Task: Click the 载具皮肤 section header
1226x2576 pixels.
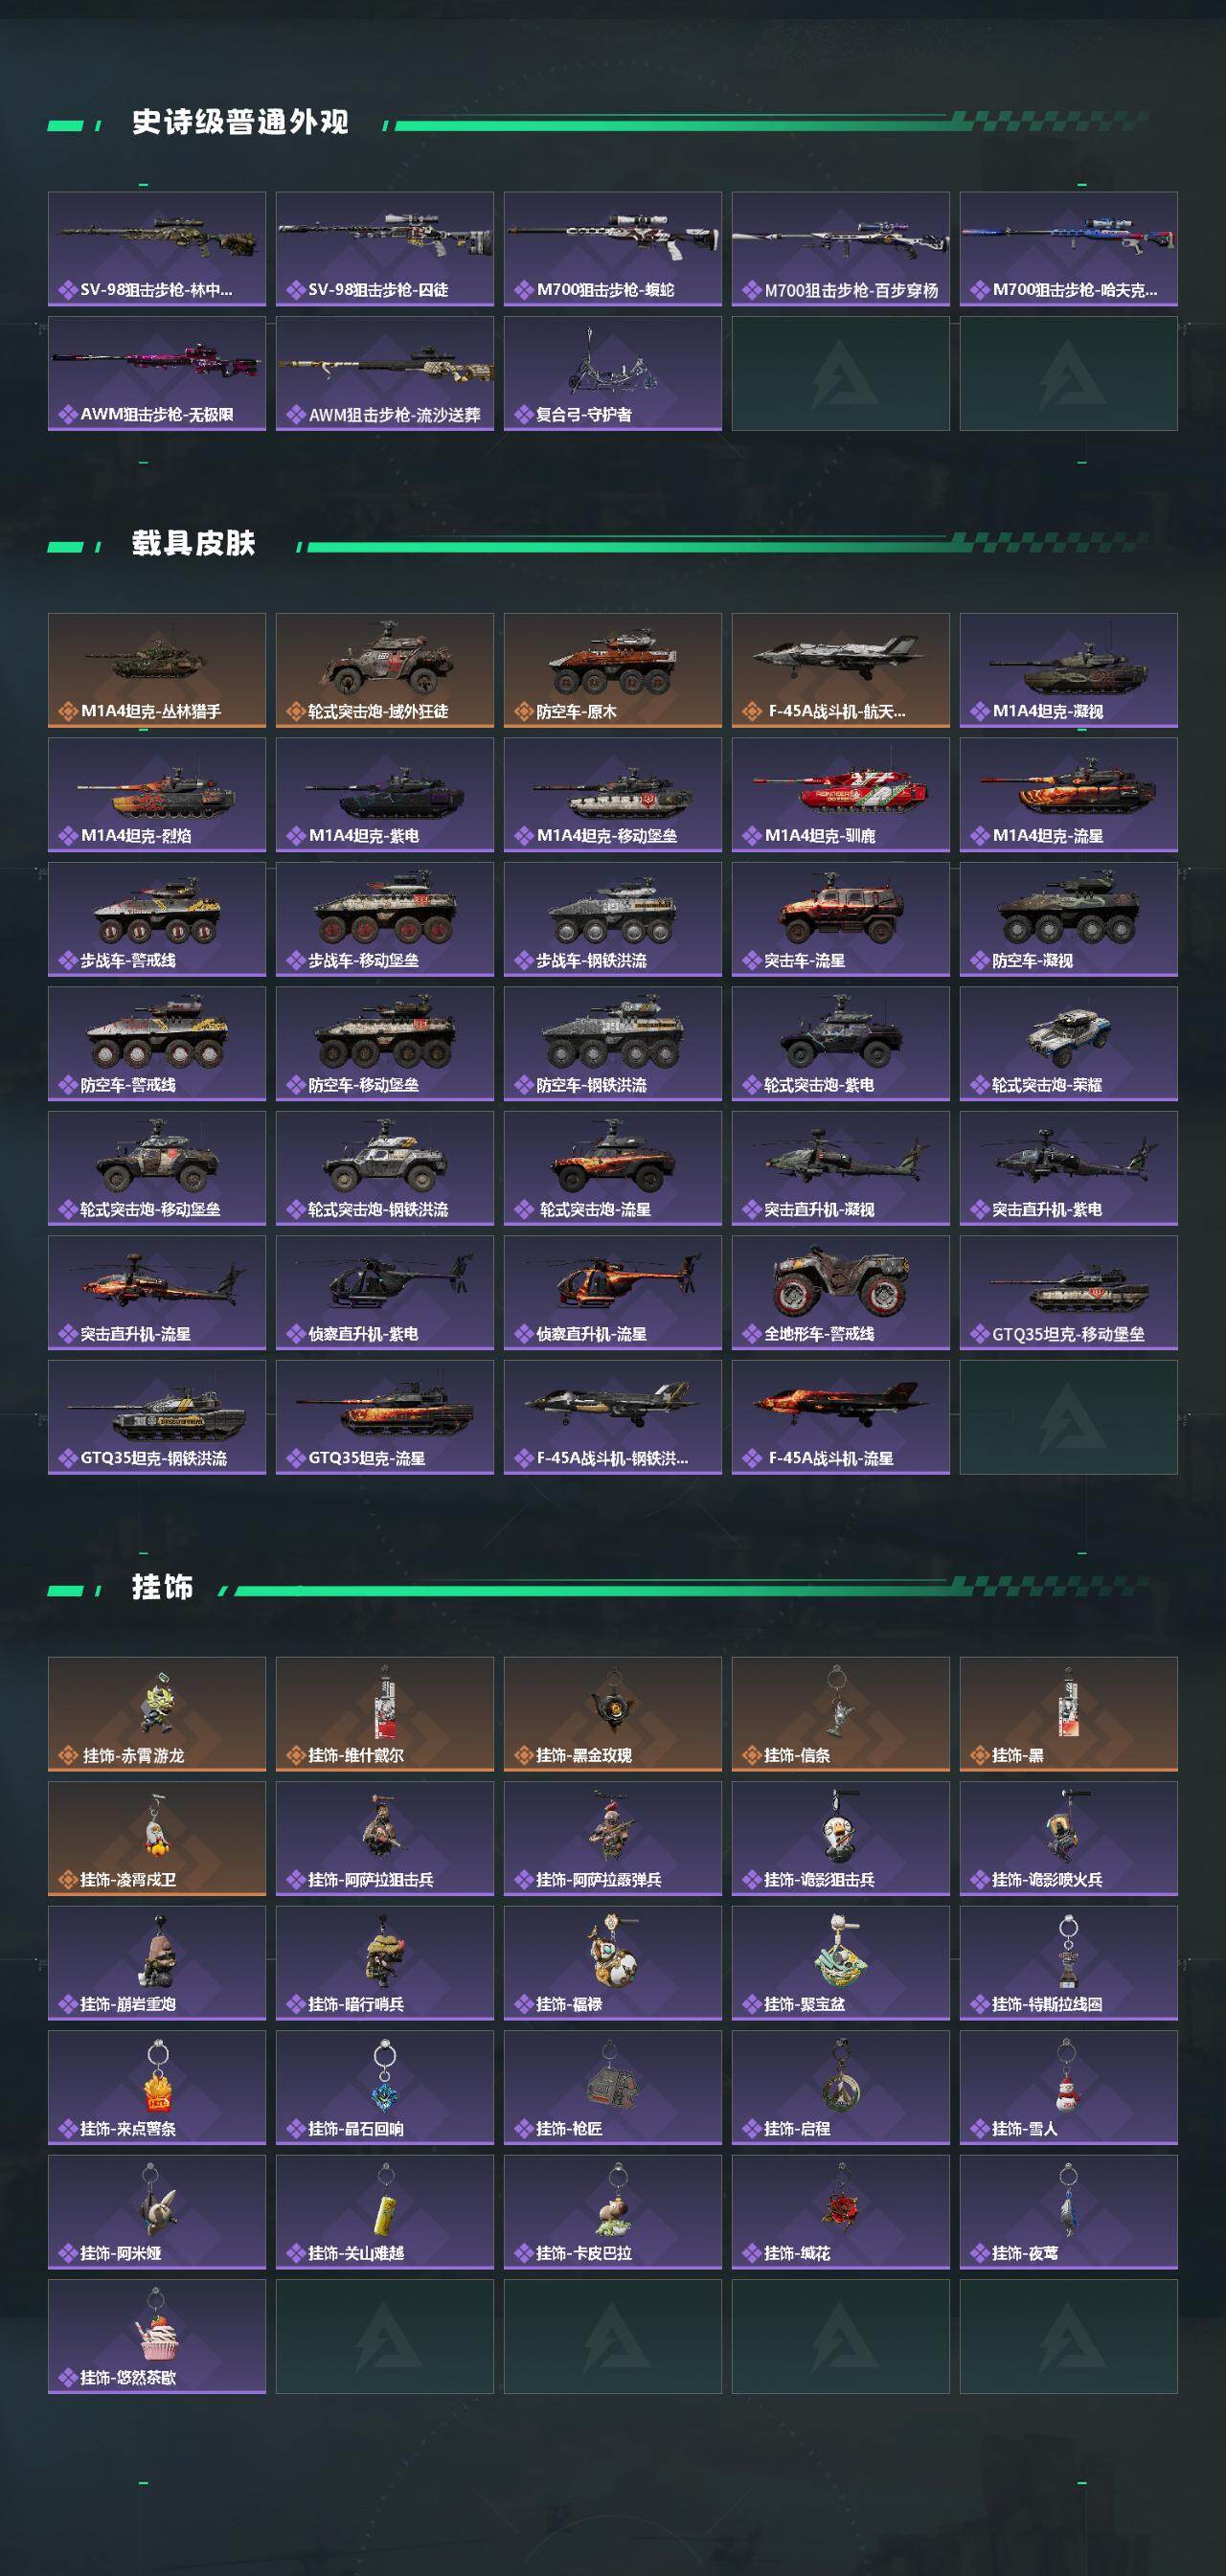Action: coord(194,543)
